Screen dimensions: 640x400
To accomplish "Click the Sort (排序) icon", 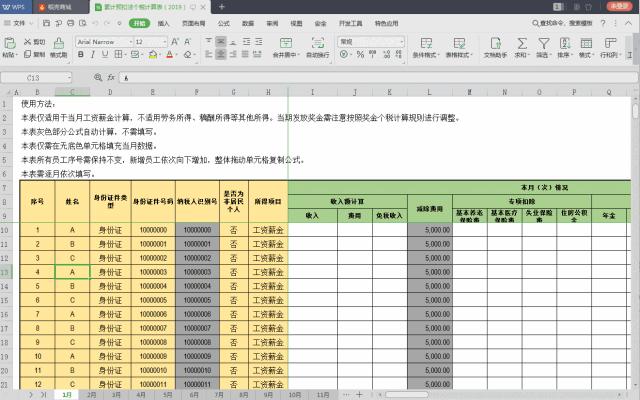I will point(565,43).
